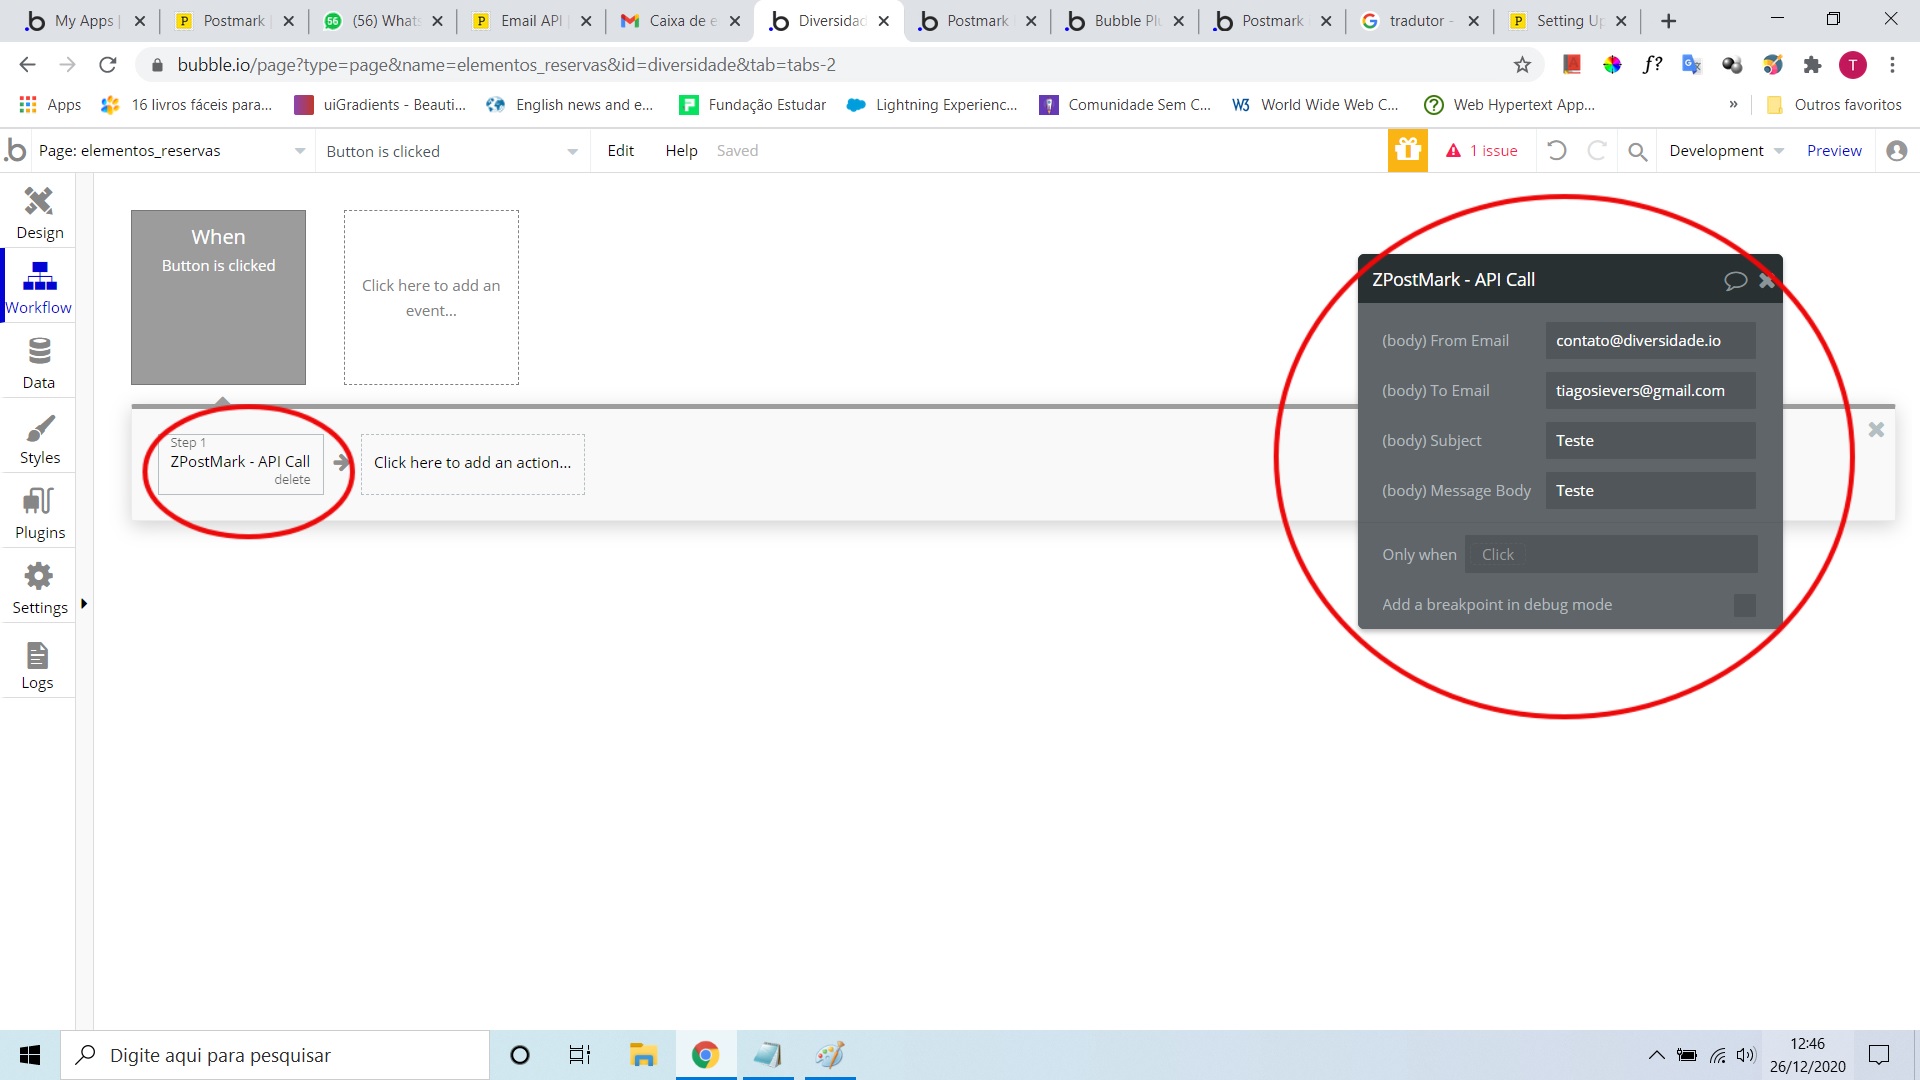Select the When Button is clicked event
Viewport: 1920px width, 1080px height.
pos(218,297)
